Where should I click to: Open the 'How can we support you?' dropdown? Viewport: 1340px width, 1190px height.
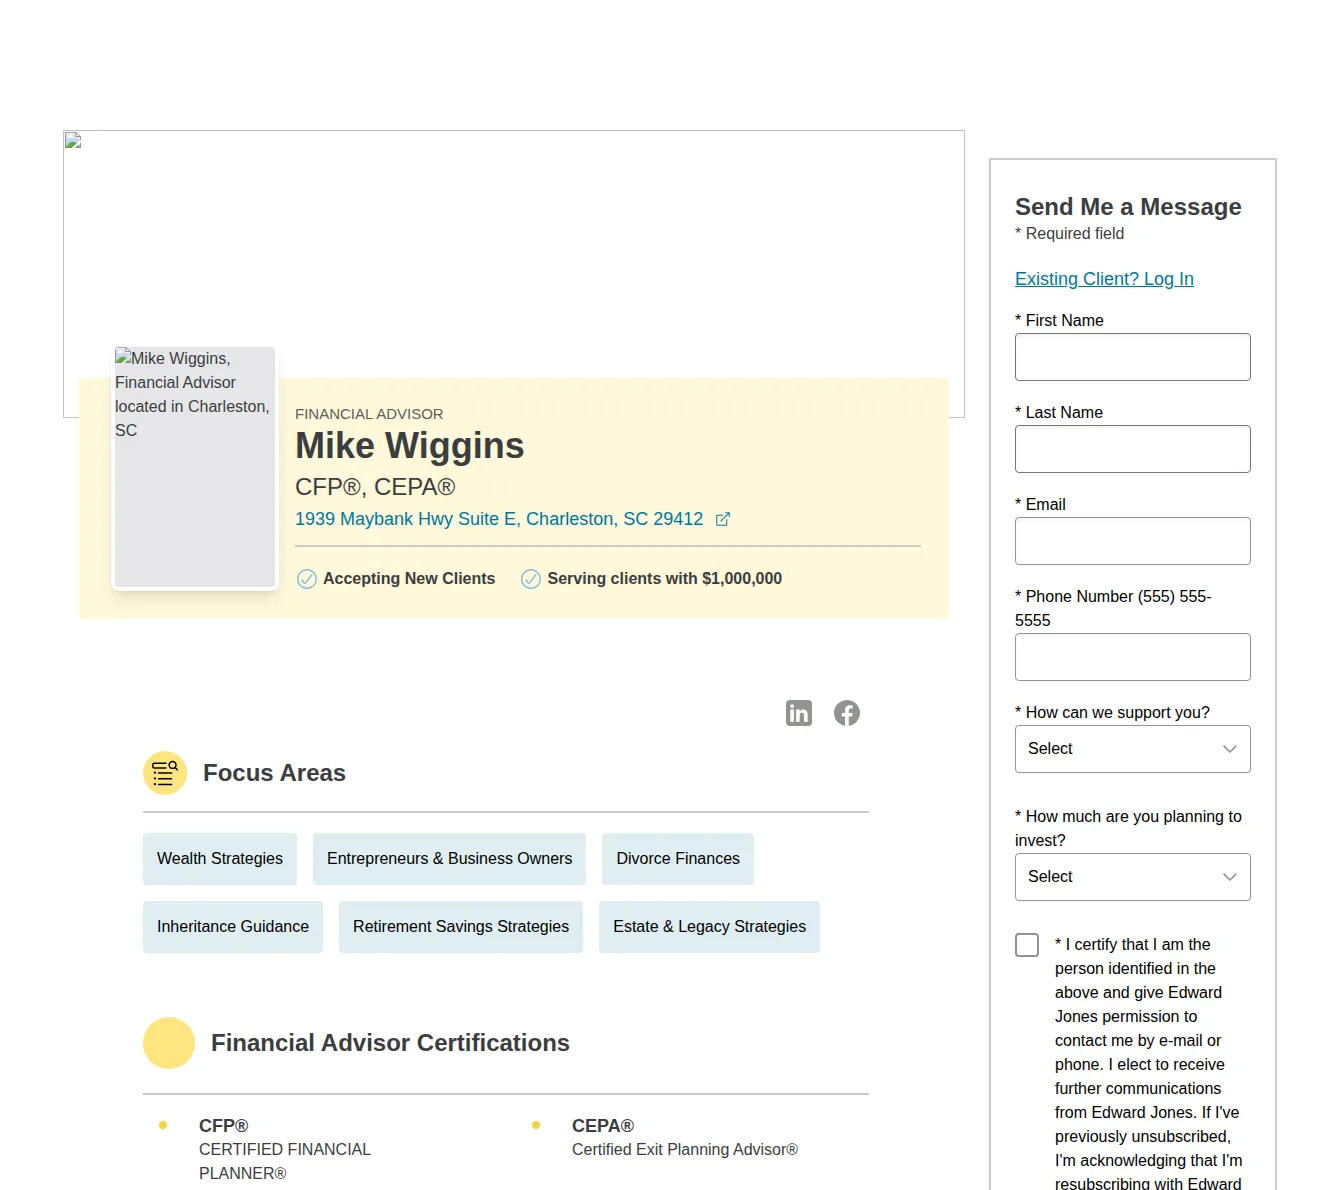pos(1133,749)
